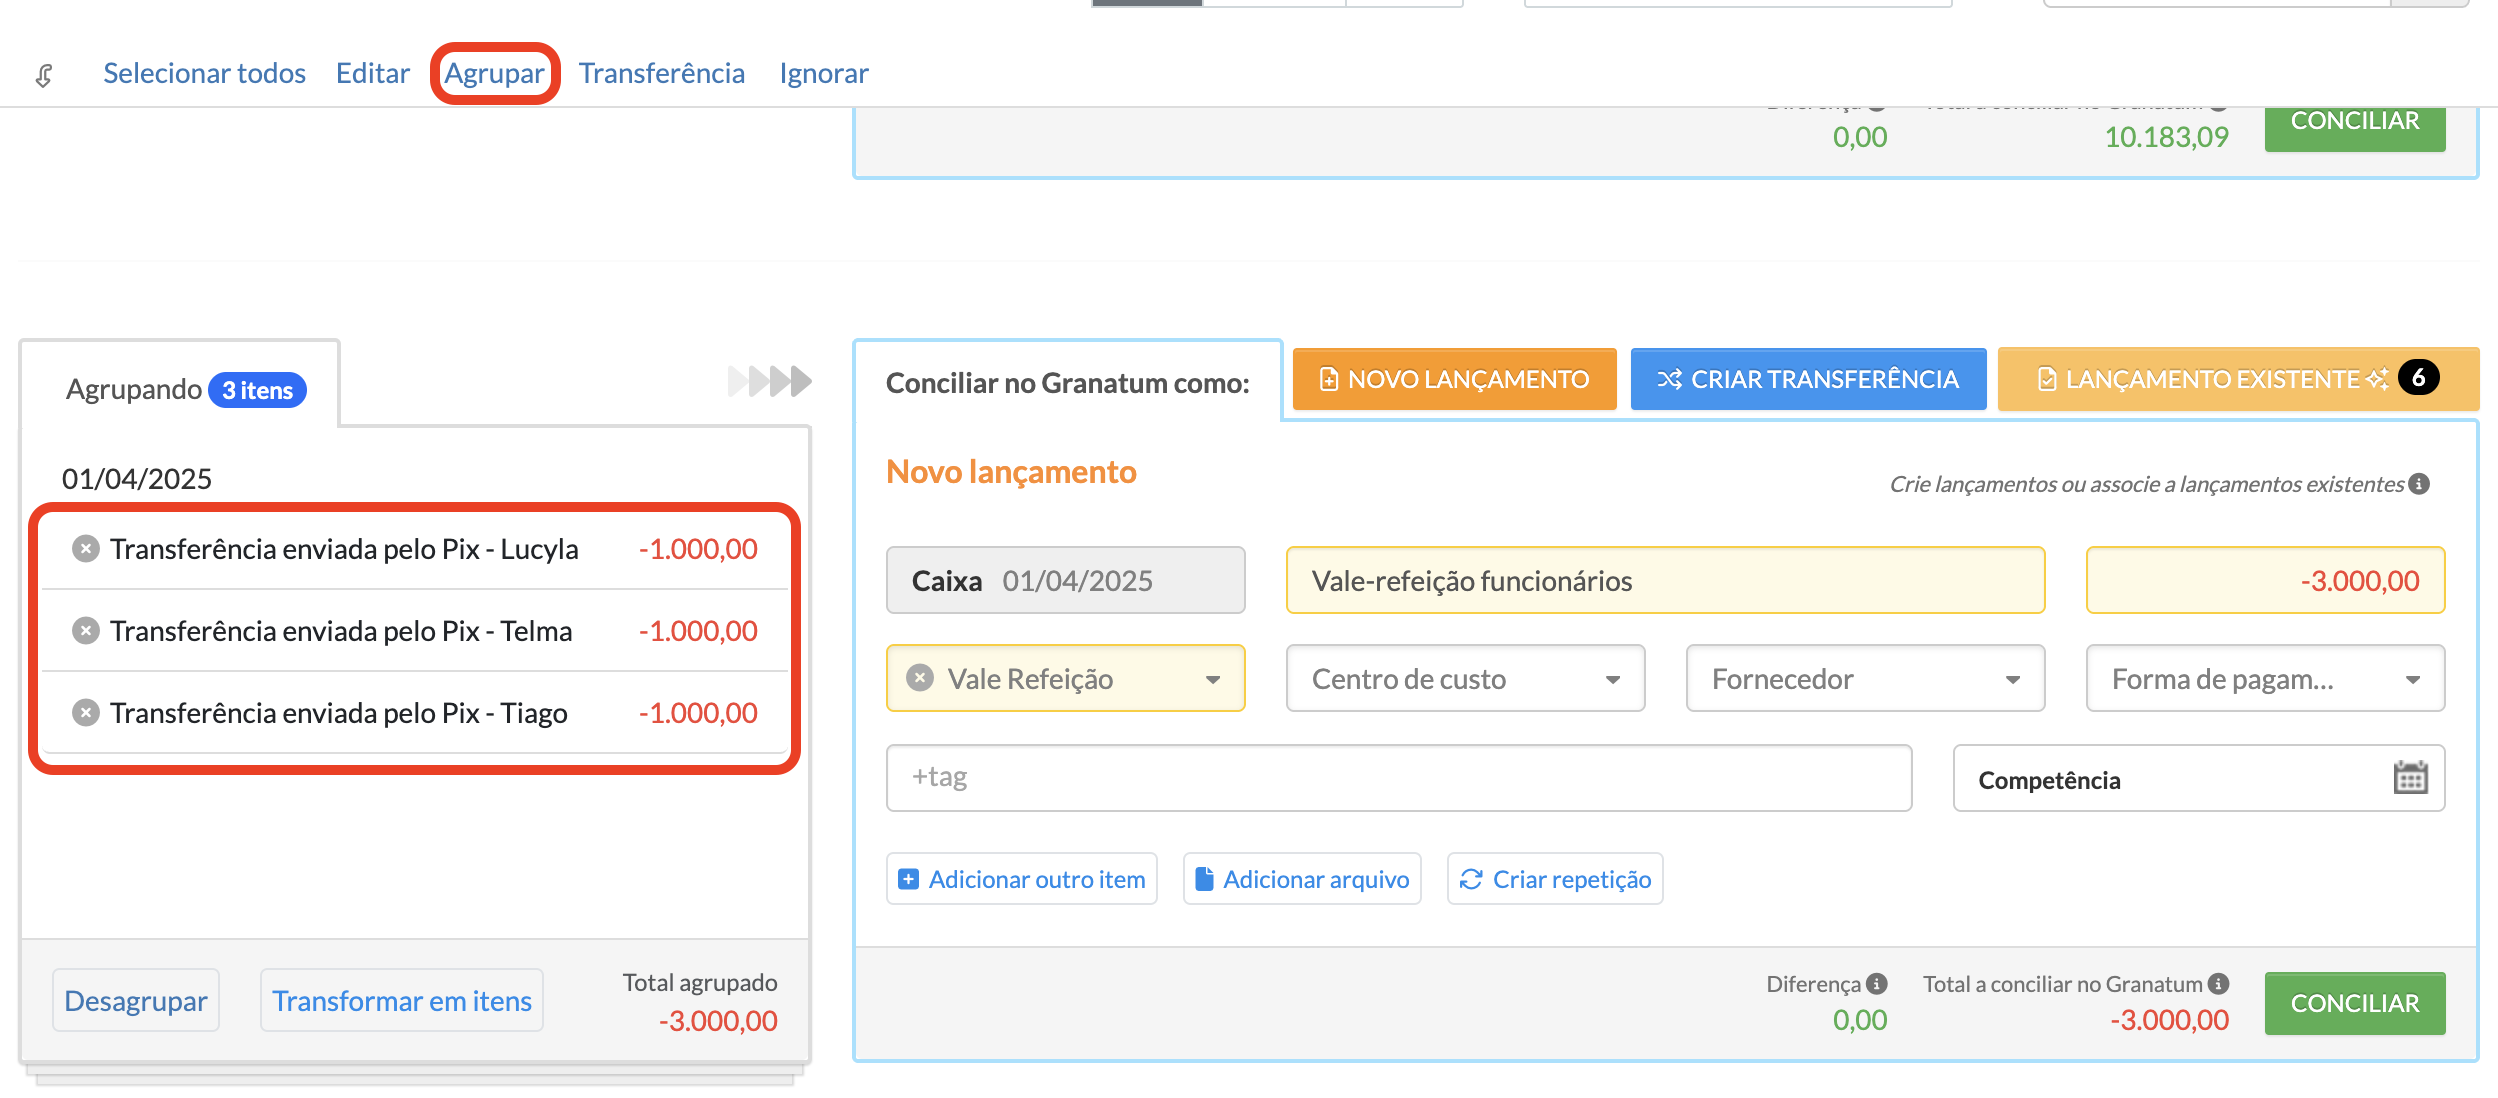Image resolution: width=2498 pixels, height=1098 pixels.
Task: Clear the Vale Refeição category selection
Action: click(x=919, y=678)
